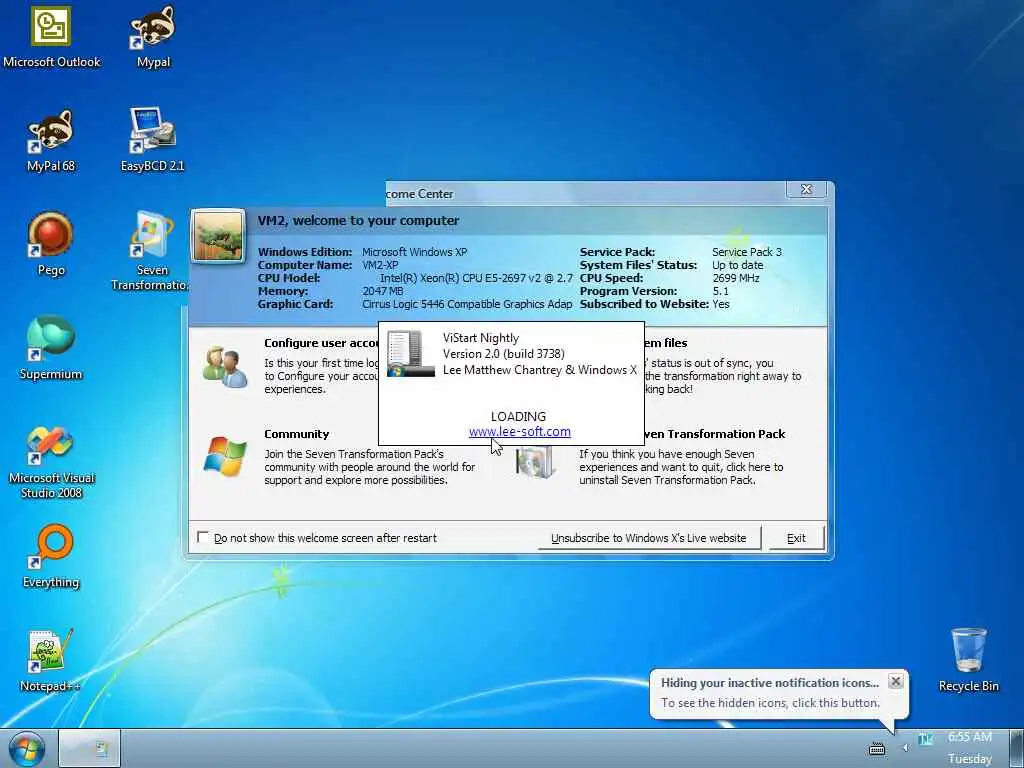The height and width of the screenshot is (768, 1024).
Task: Click the ViStart Nightly splash icon
Action: click(410, 353)
